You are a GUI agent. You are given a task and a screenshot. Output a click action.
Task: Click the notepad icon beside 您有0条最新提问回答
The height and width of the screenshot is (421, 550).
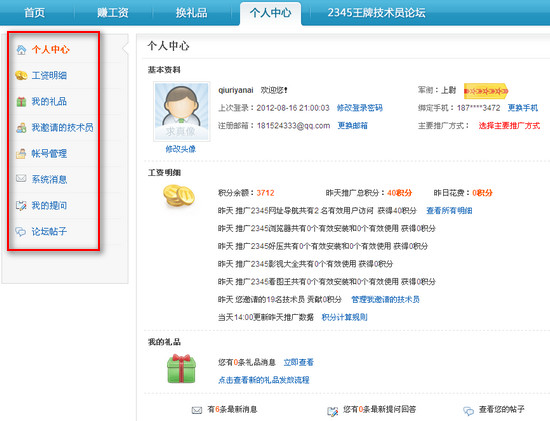click(333, 411)
